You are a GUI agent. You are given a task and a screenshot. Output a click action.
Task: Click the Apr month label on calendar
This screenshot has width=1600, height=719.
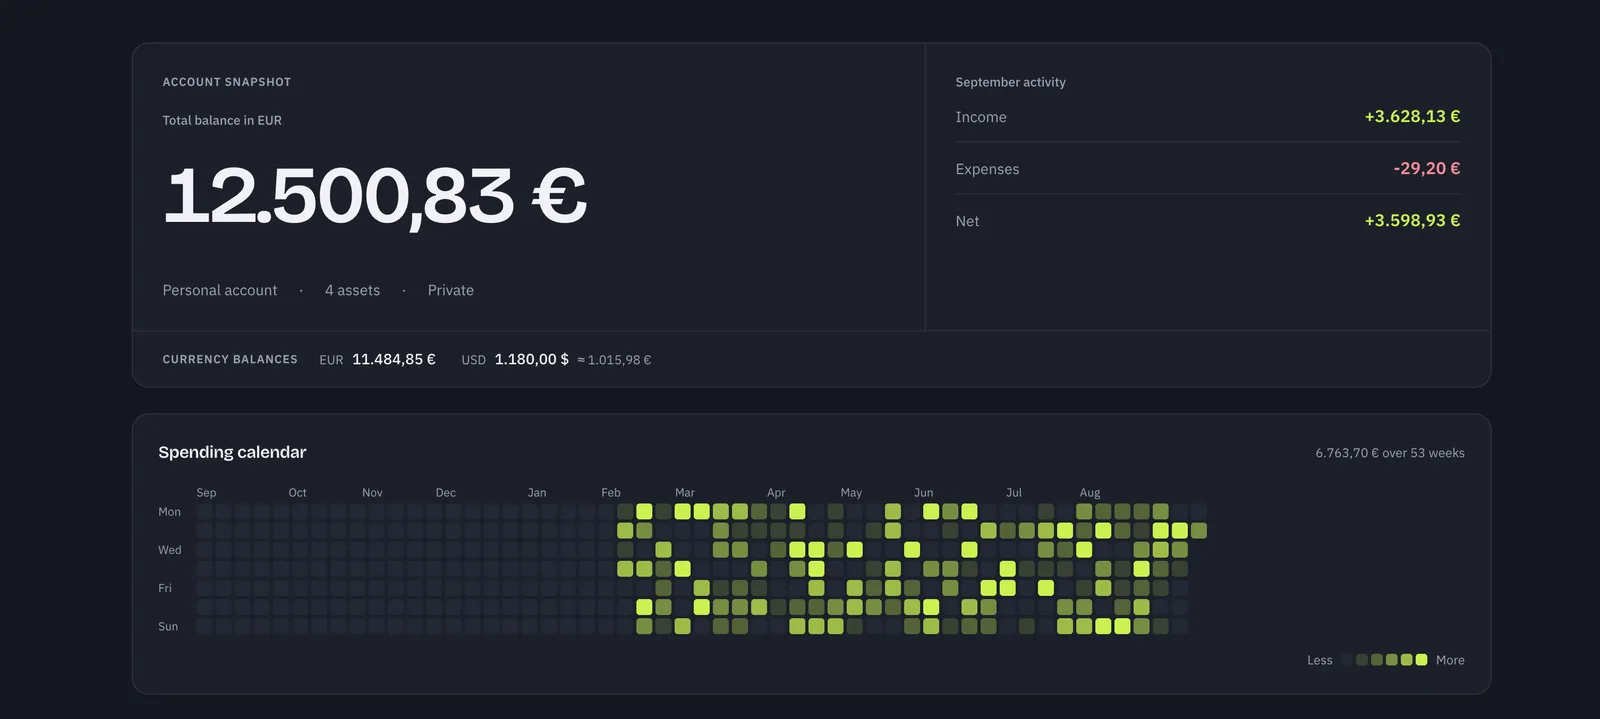776,493
